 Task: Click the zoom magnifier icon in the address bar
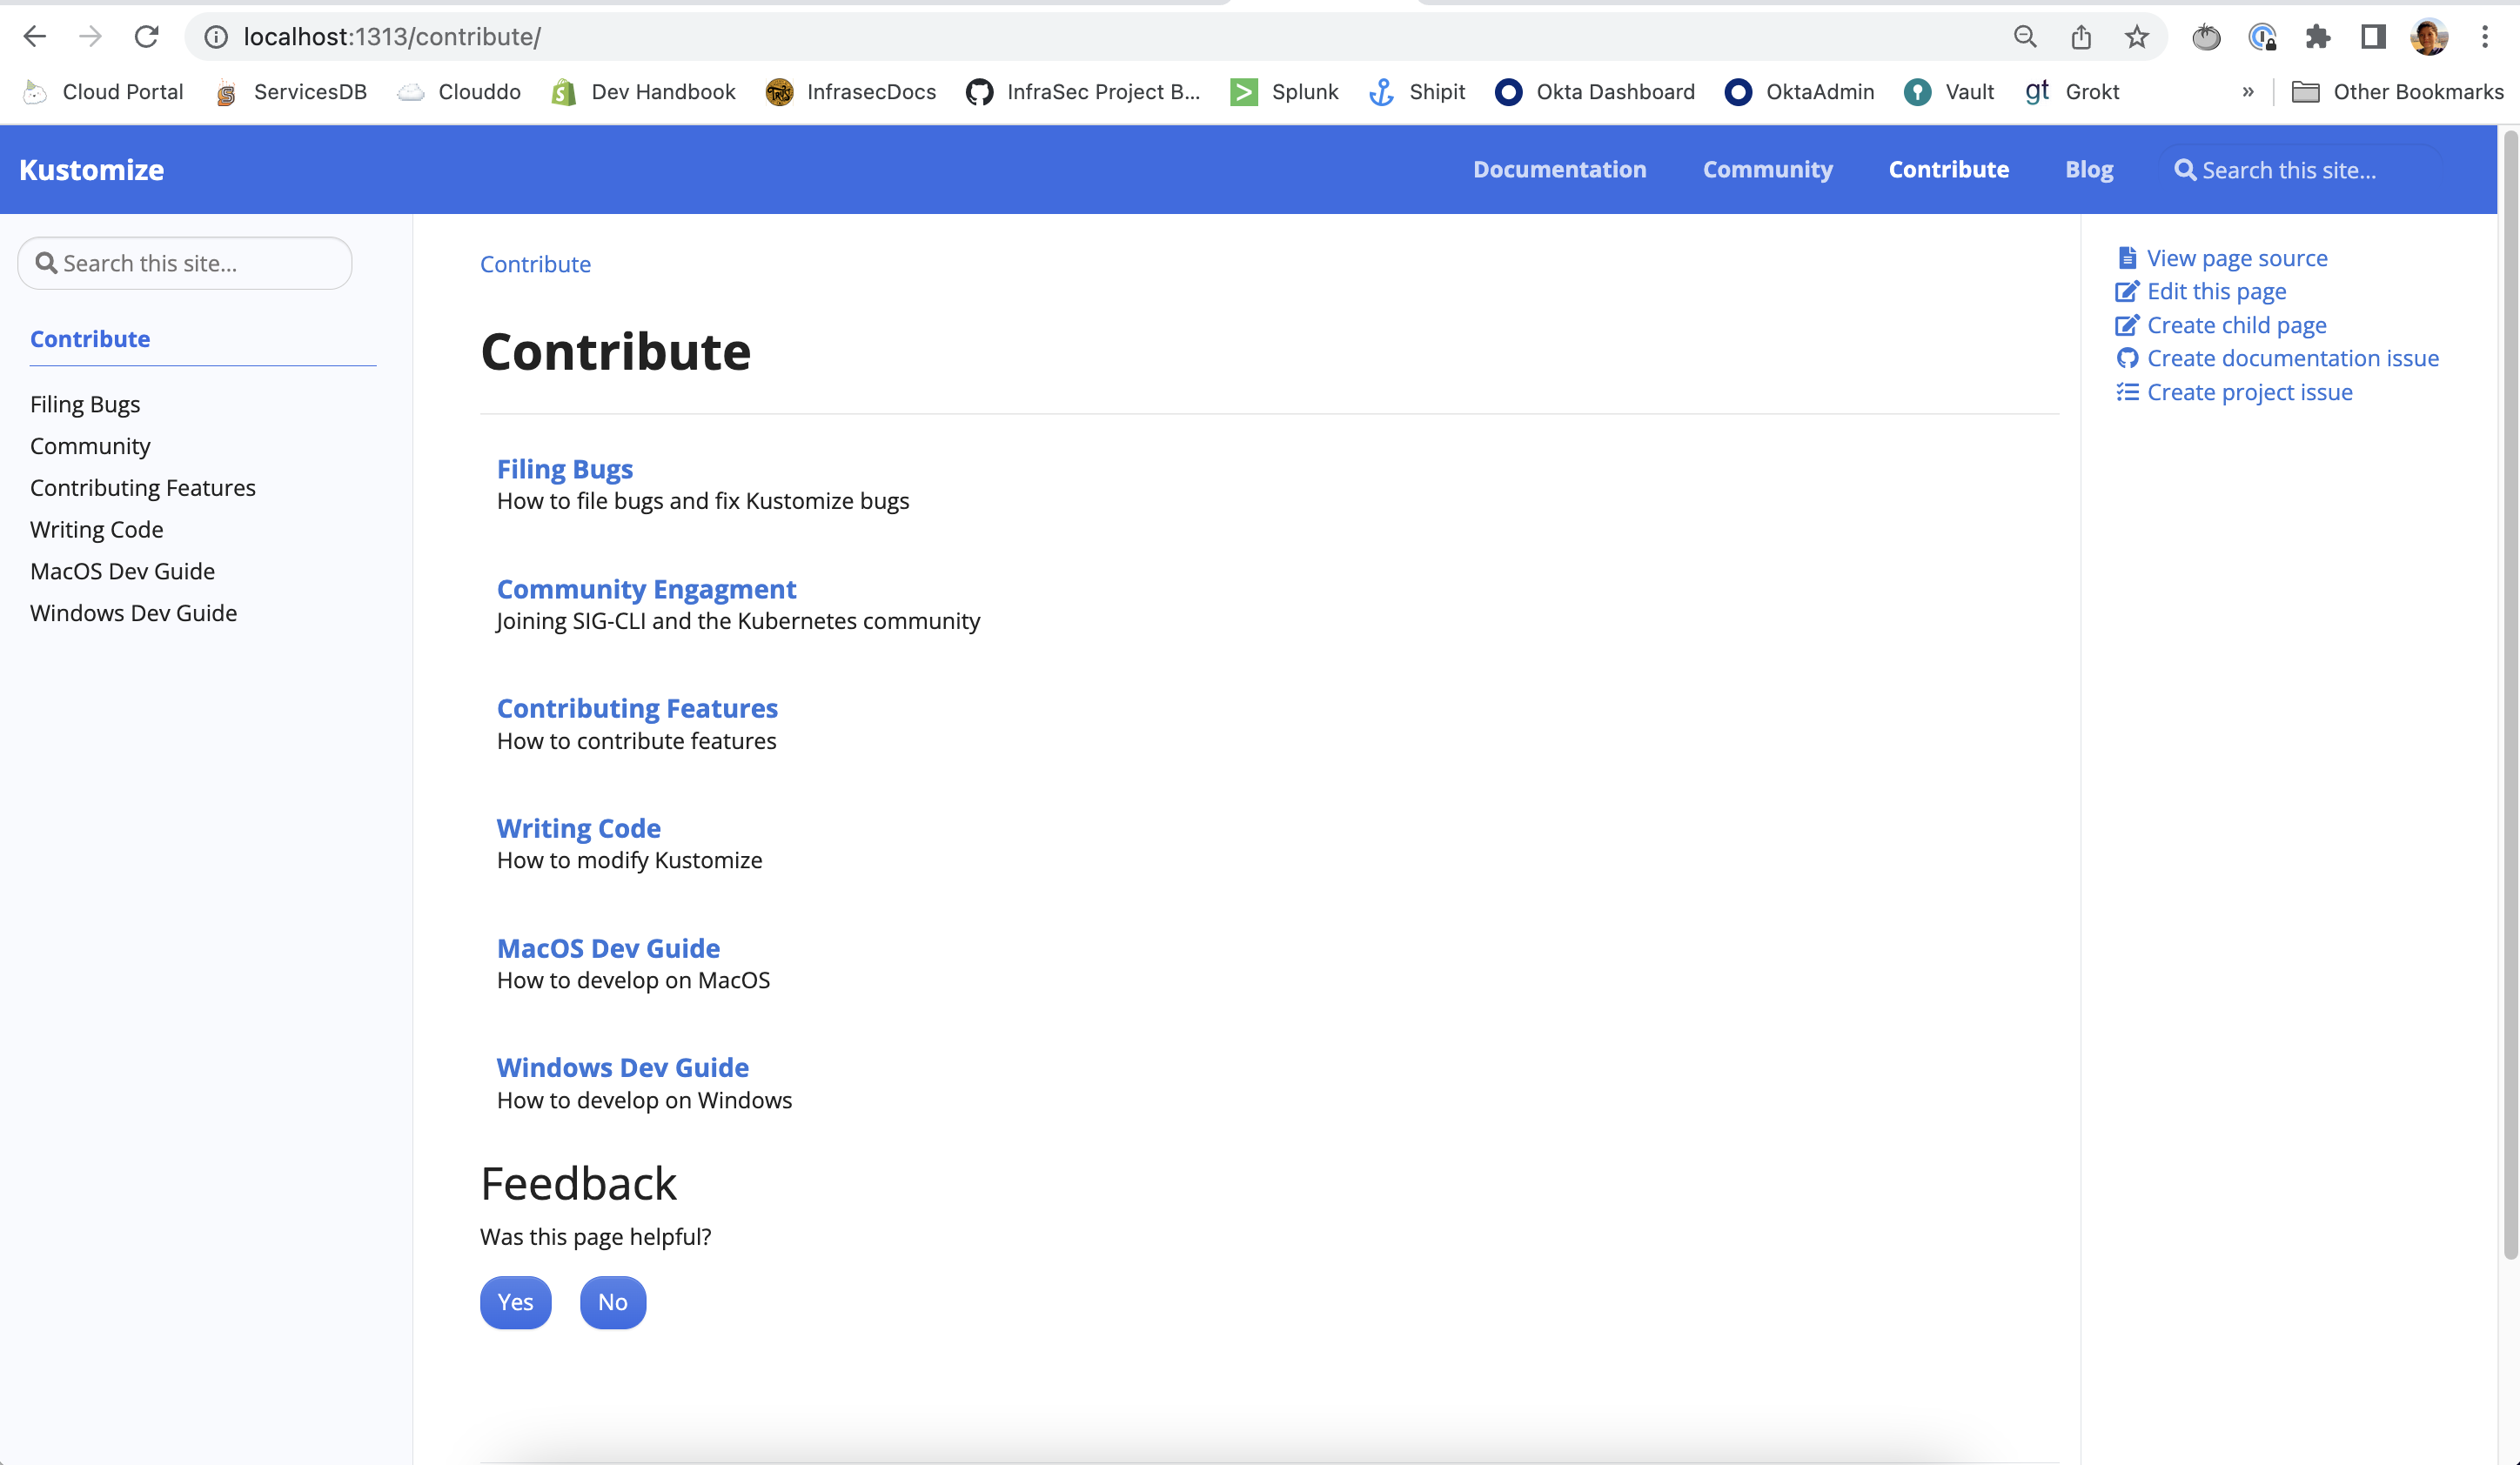tap(2025, 37)
